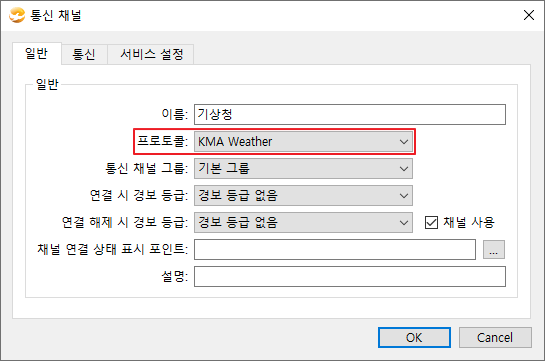Expand the 통신 채널 그룹 dropdown
This screenshot has width=545, height=361.
click(x=303, y=169)
